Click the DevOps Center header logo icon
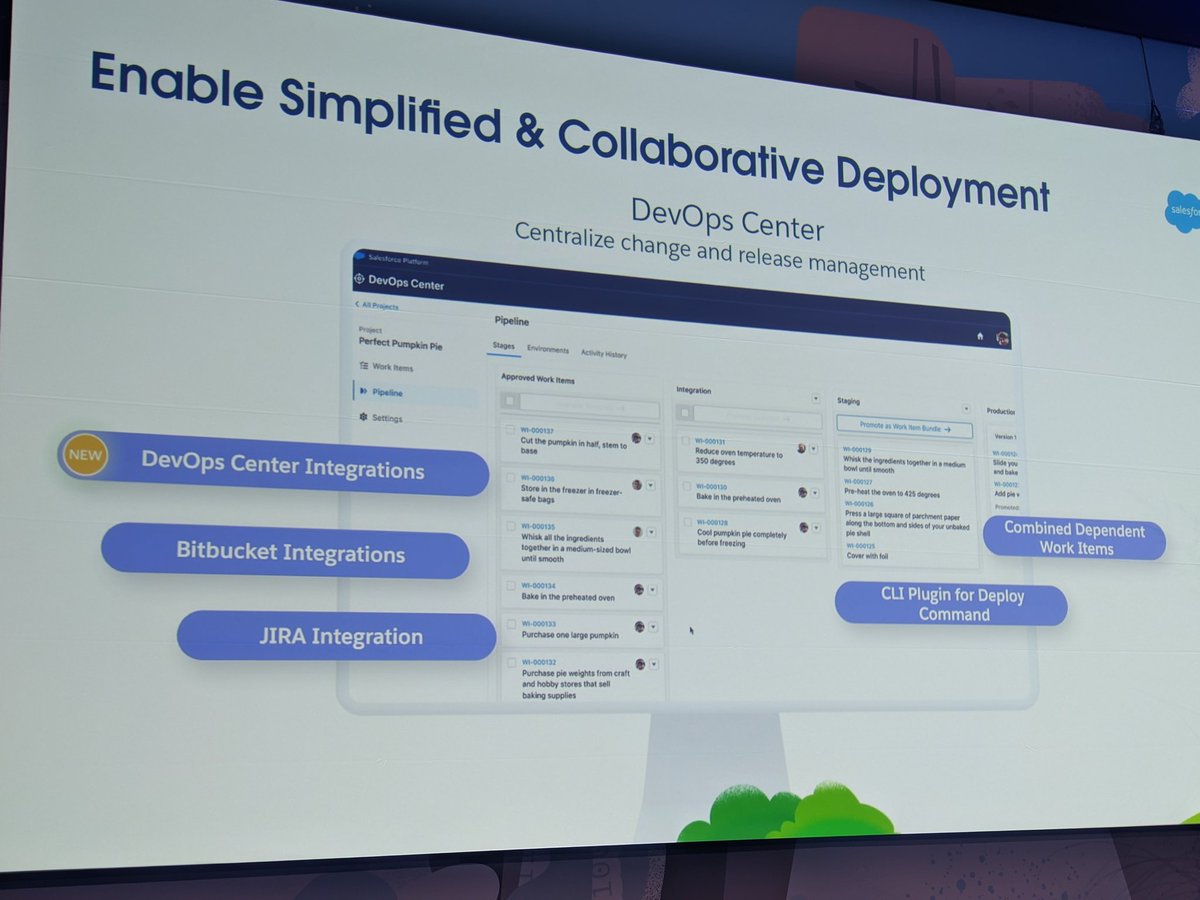The width and height of the screenshot is (1200, 900). coord(359,279)
